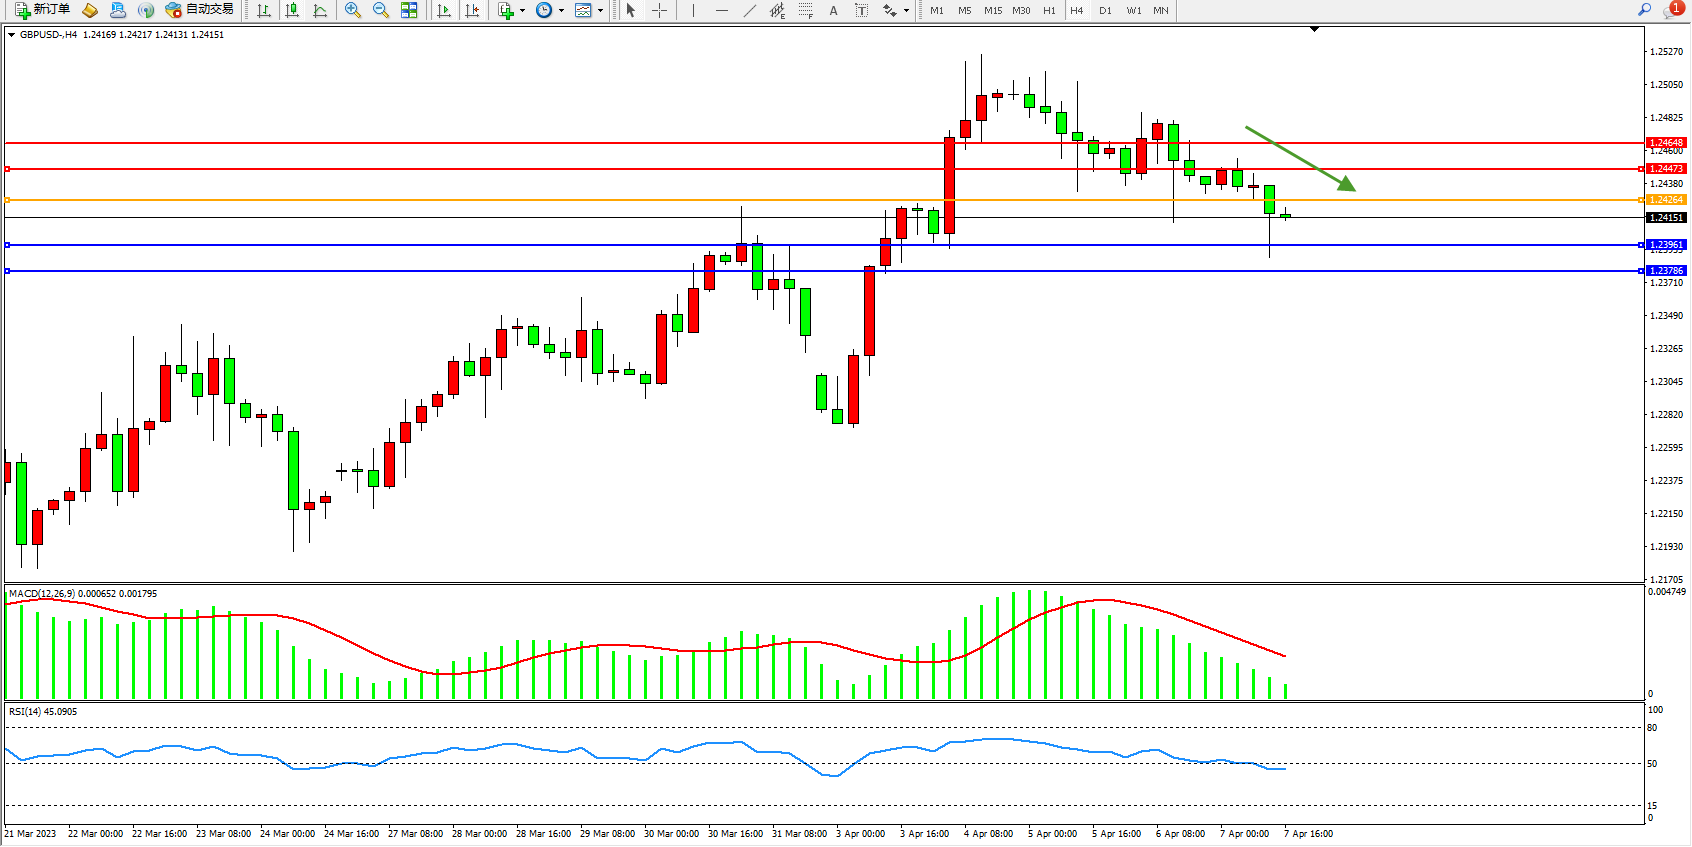The height and width of the screenshot is (847, 1692).
Task: Click the orange 1.24264 price level label
Action: pos(1666,200)
